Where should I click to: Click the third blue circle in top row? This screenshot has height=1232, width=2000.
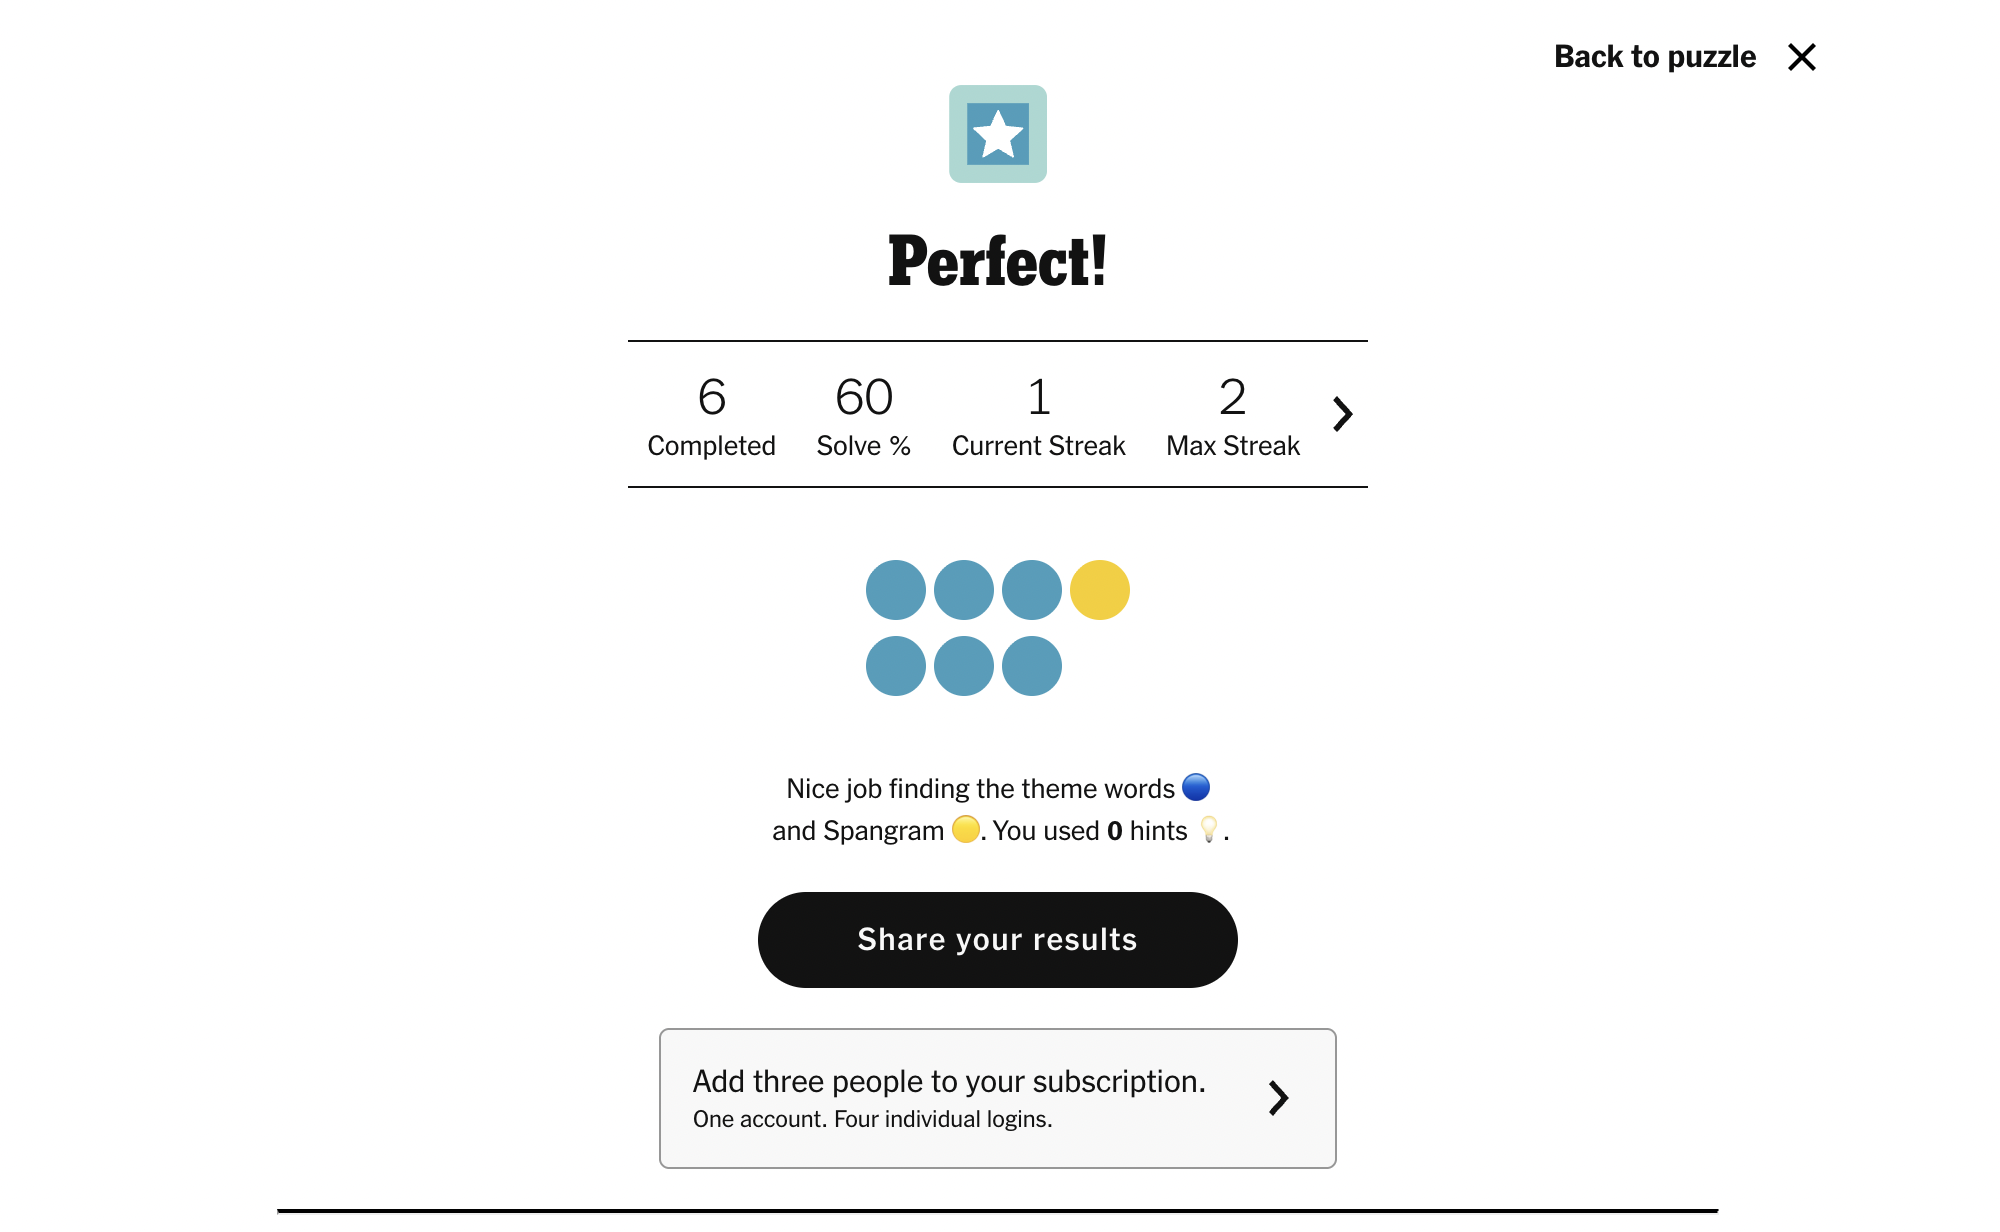1031,590
